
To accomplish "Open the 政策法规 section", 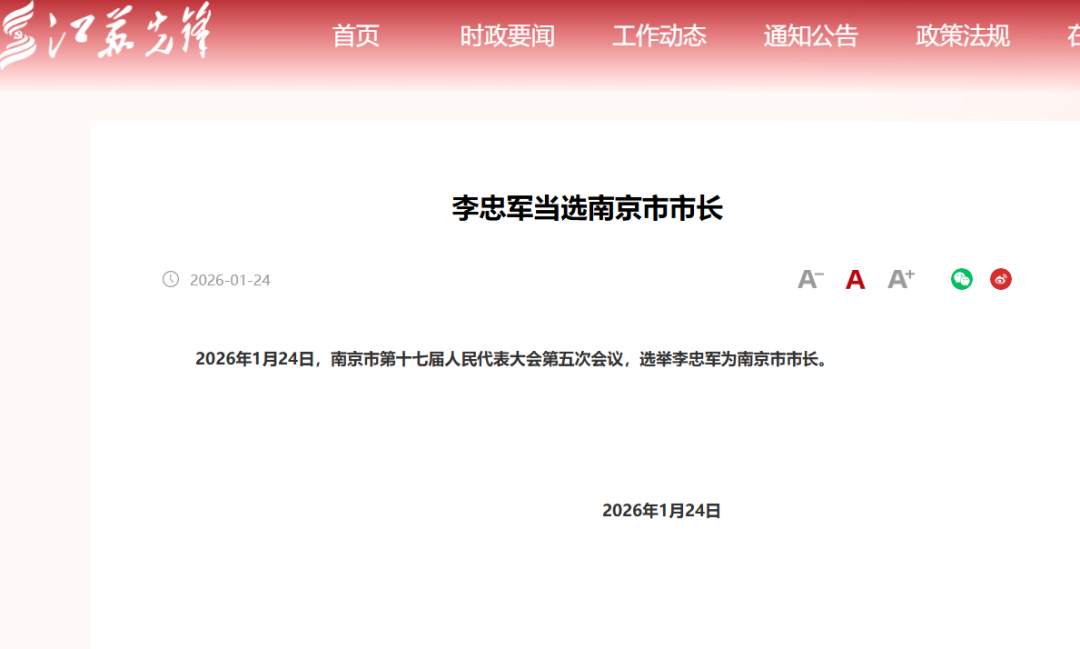I will pos(961,36).
